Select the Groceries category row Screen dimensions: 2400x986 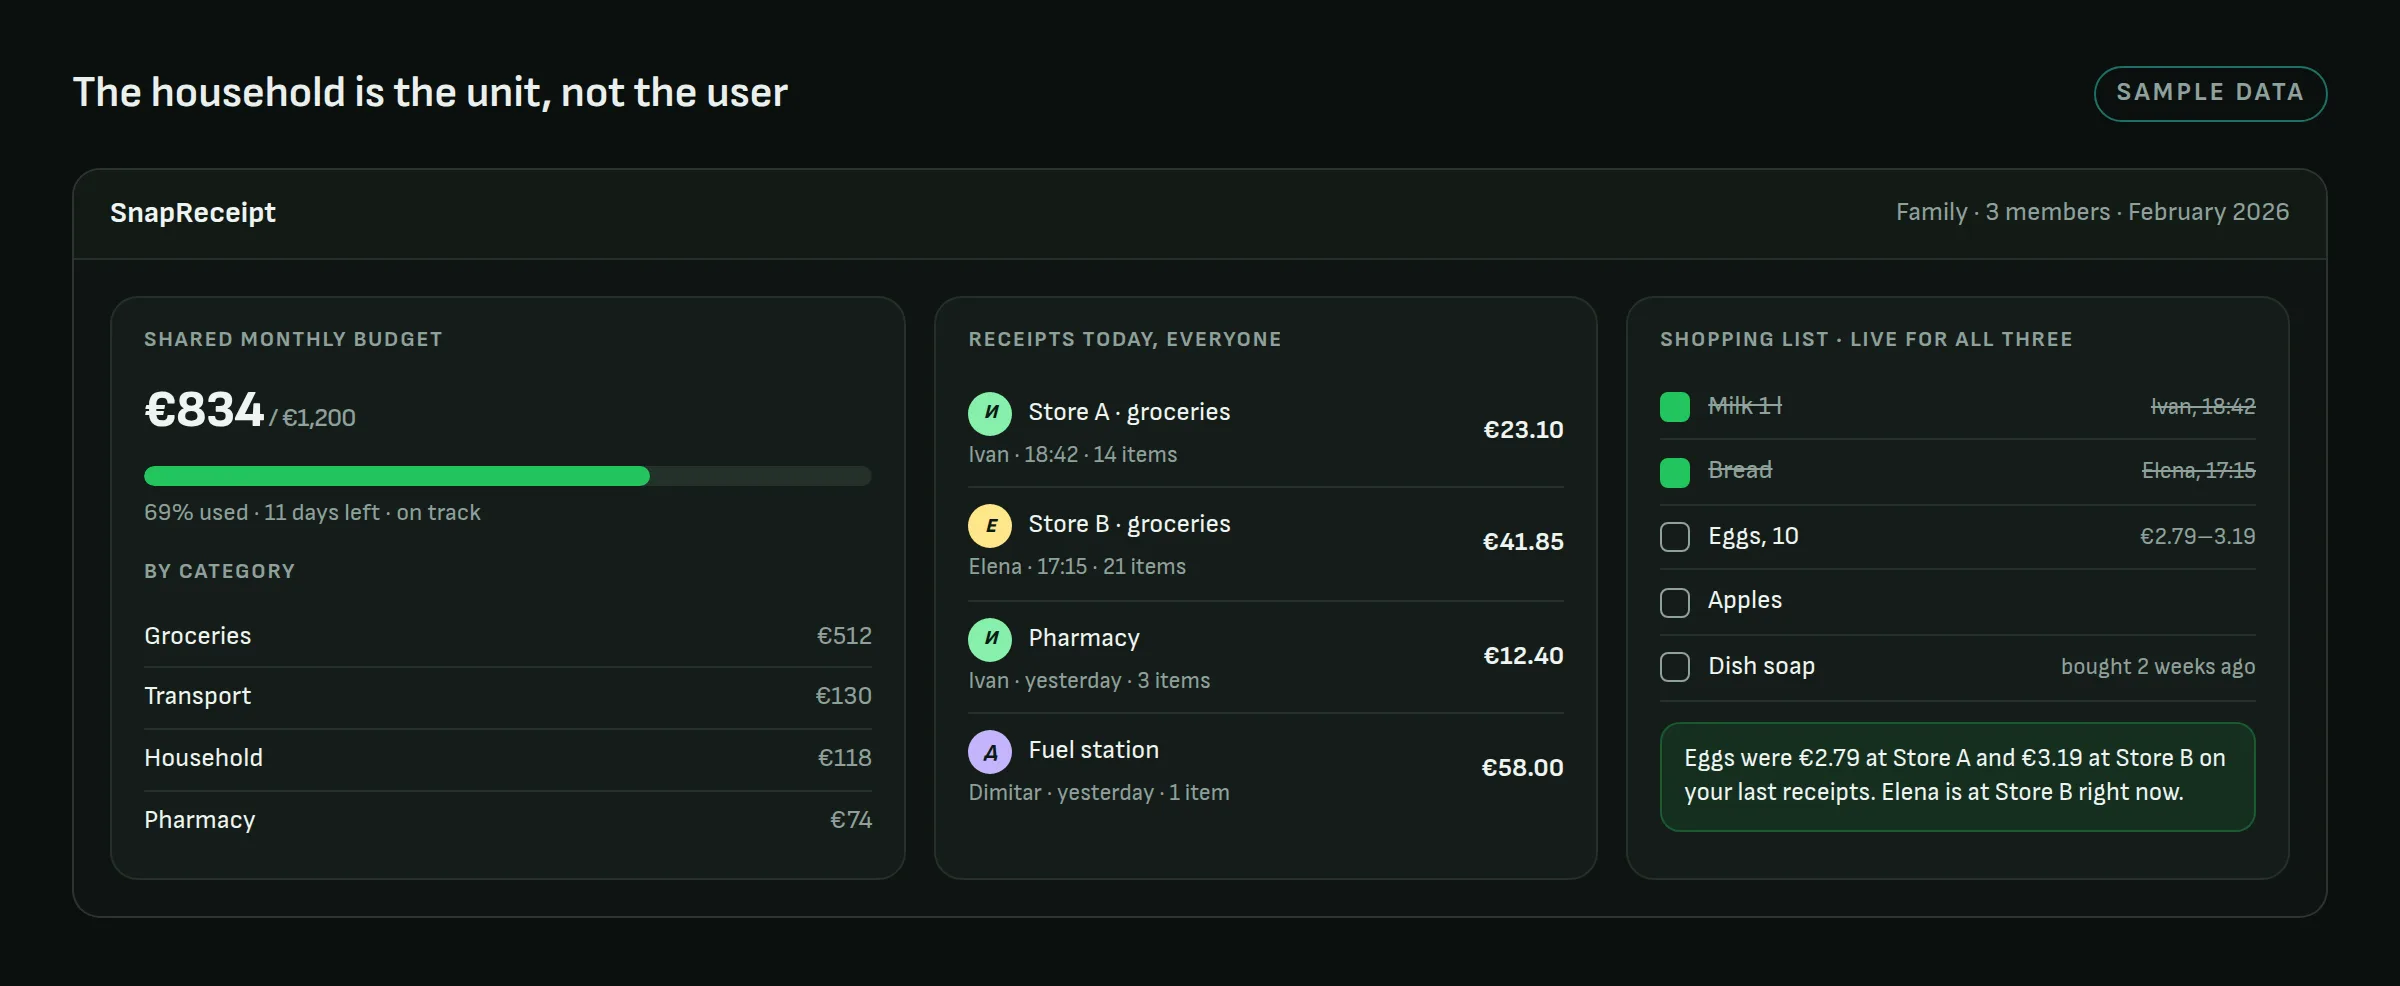(x=508, y=636)
